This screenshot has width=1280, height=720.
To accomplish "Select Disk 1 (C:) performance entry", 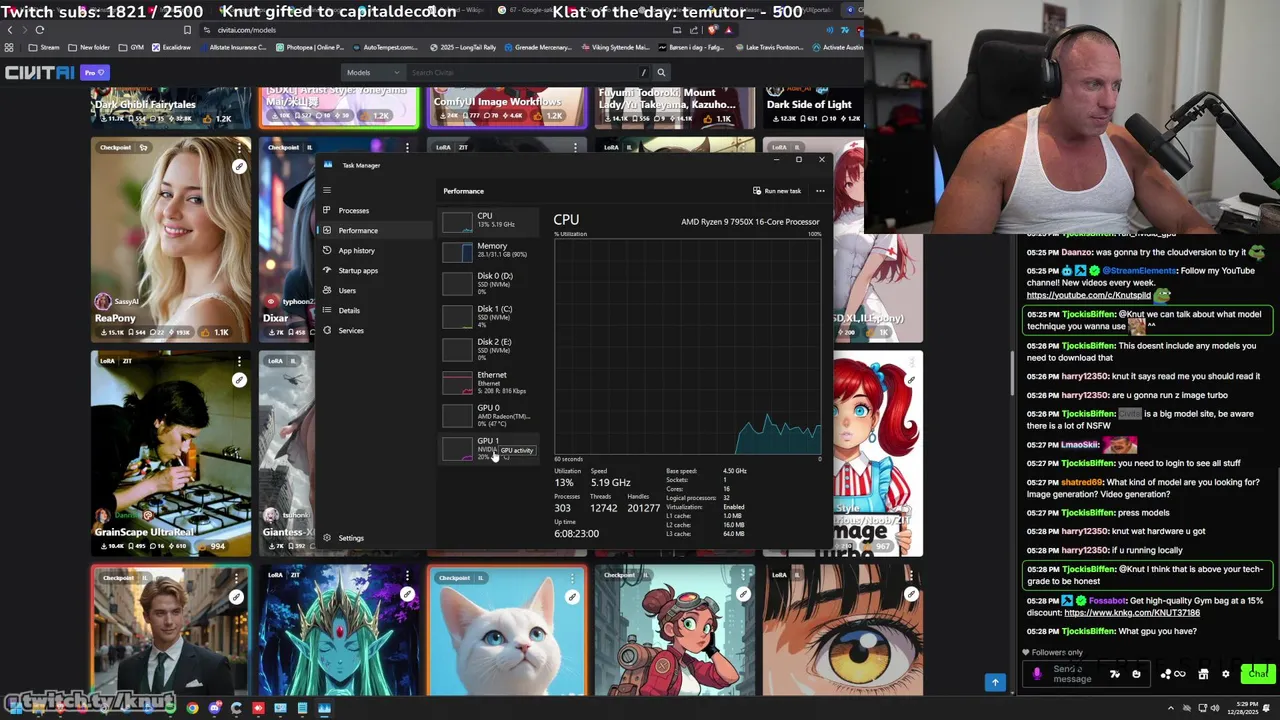I will pos(490,316).
